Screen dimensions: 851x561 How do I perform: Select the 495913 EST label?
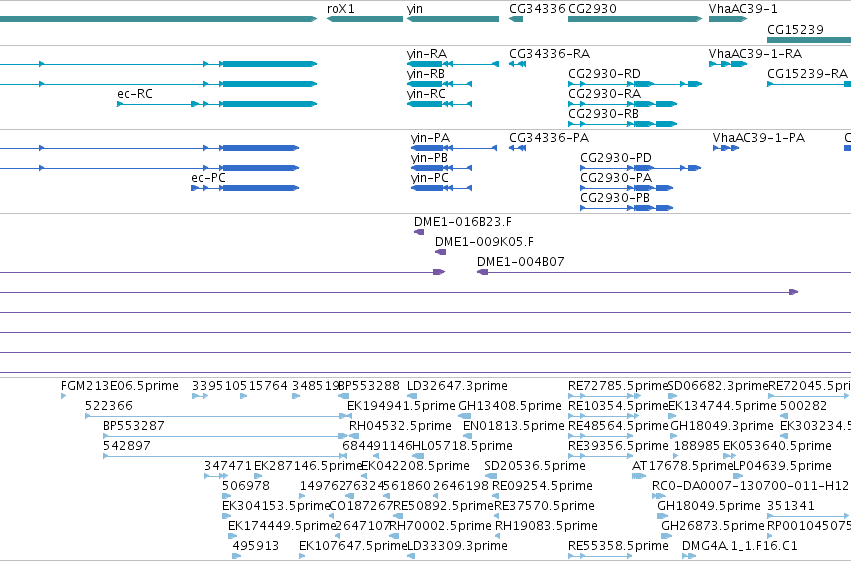pyautogui.click(x=256, y=546)
